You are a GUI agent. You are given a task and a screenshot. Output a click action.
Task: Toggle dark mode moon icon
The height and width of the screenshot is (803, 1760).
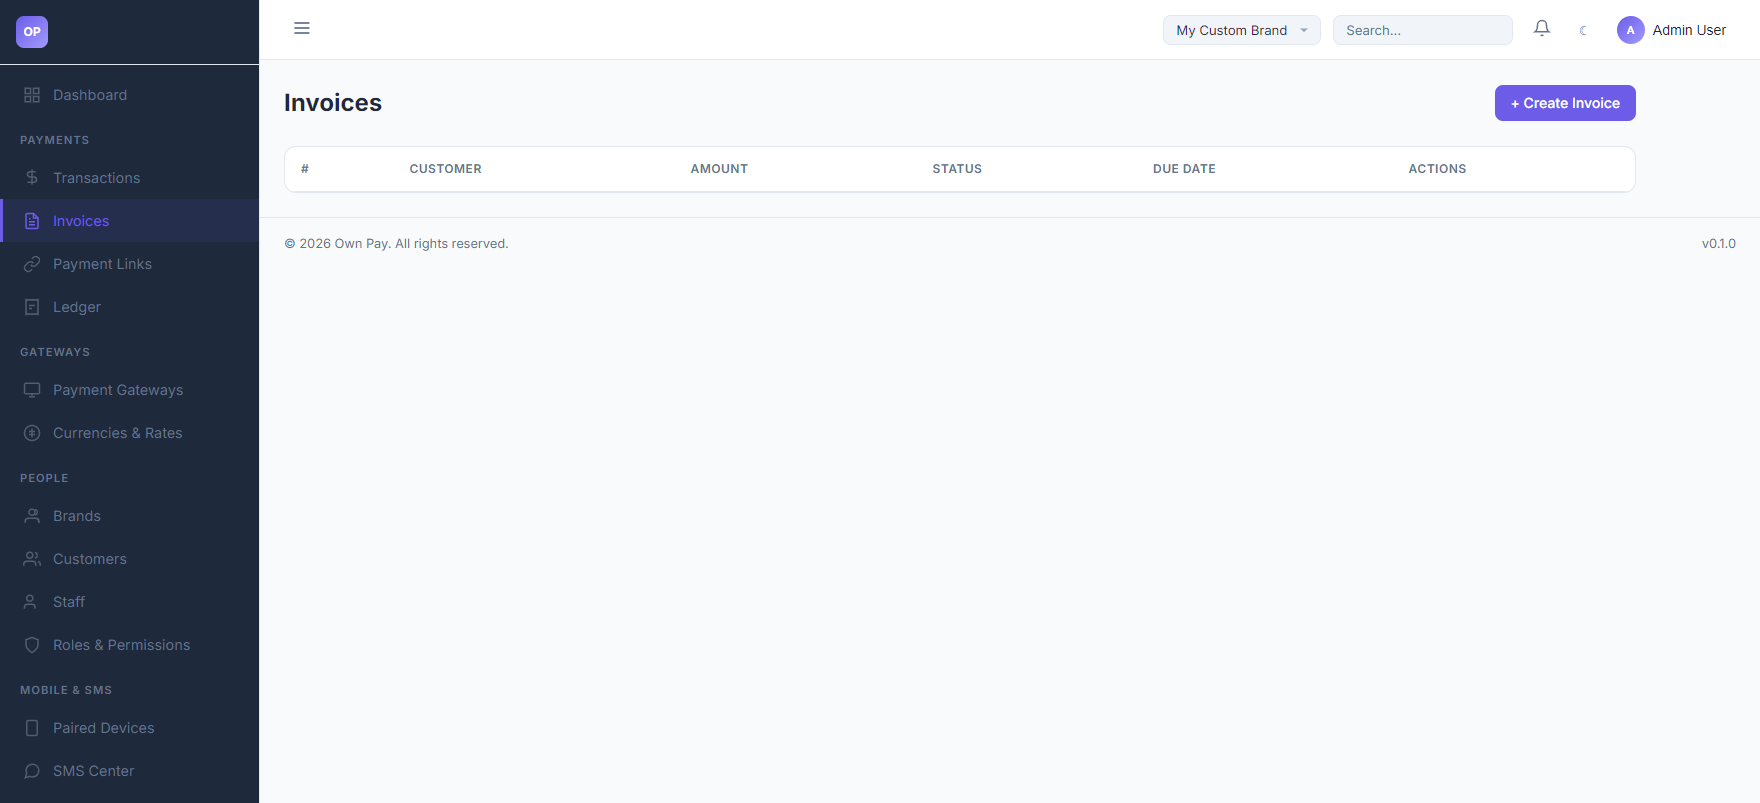pyautogui.click(x=1583, y=30)
